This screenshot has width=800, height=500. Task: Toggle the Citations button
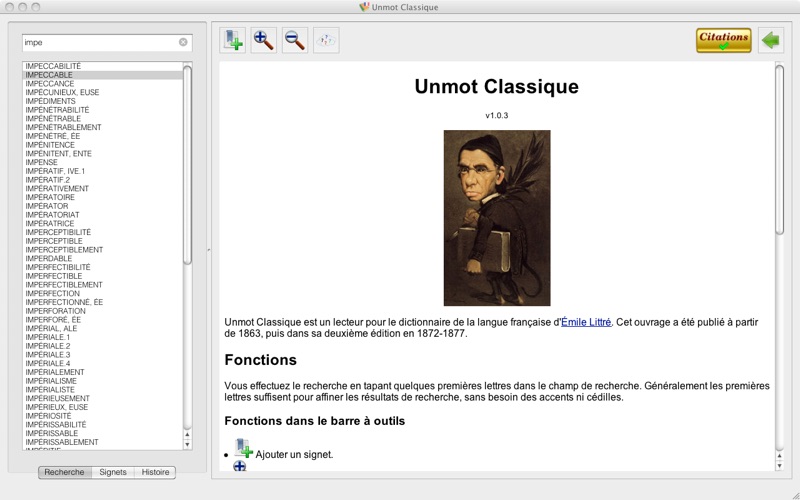click(723, 40)
